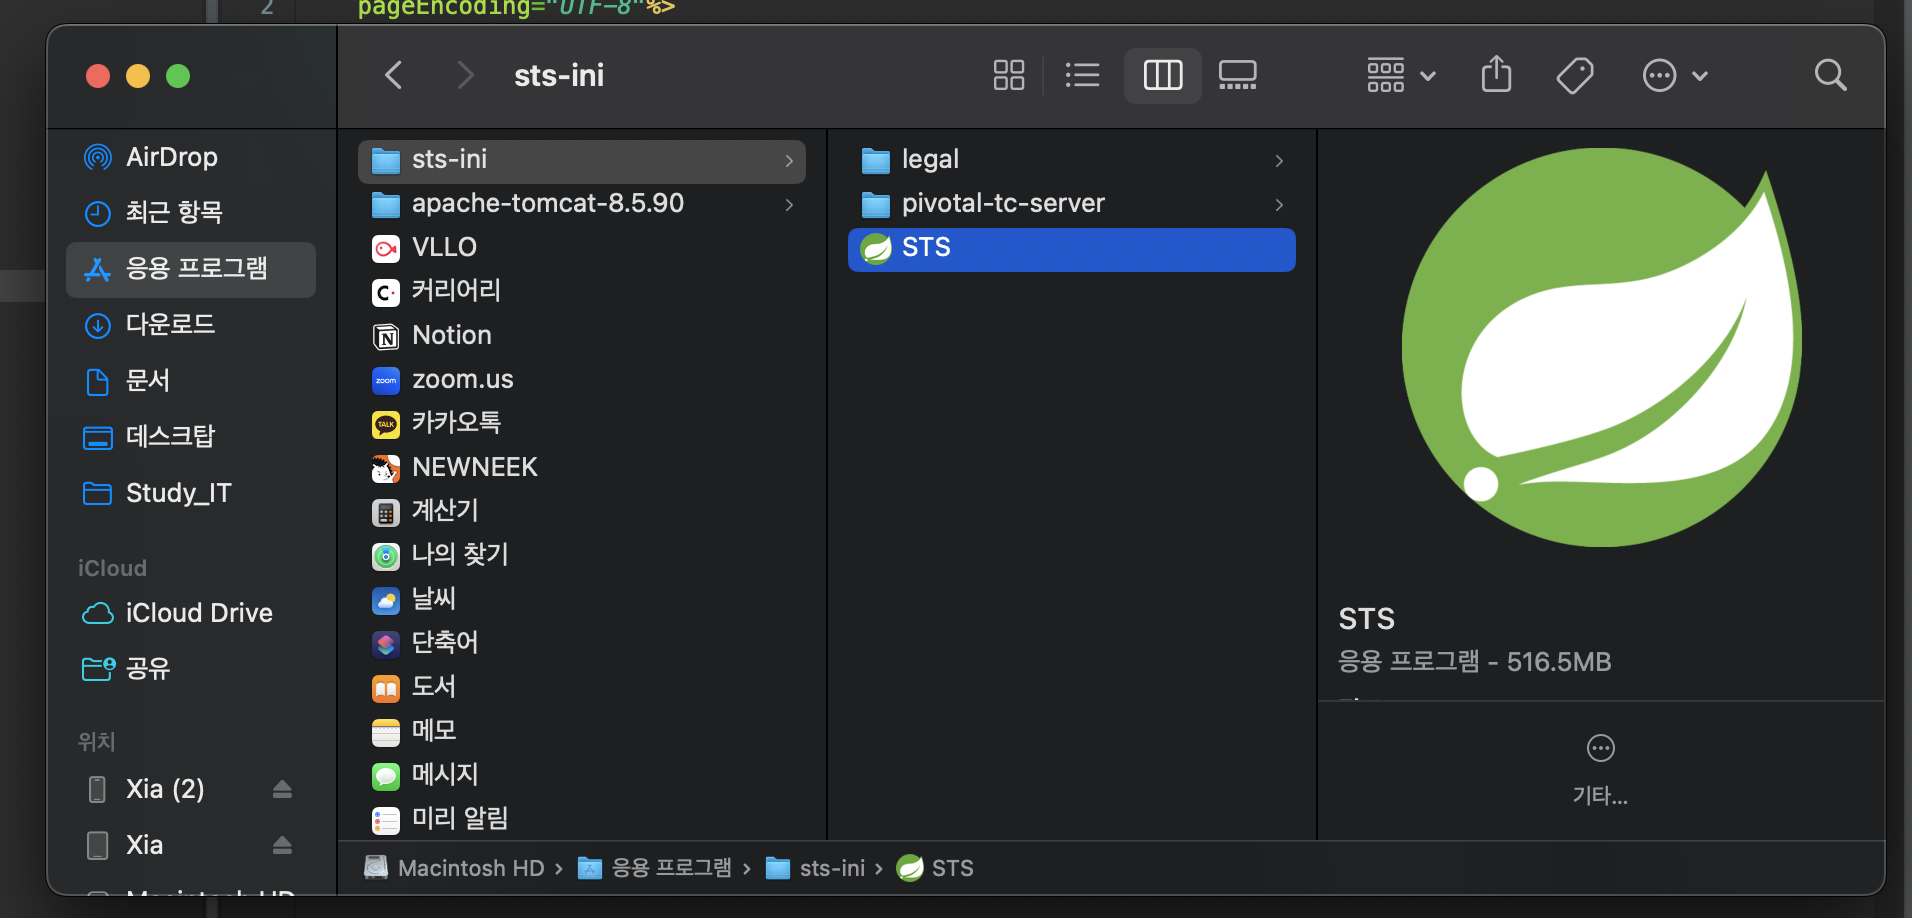Click the Search magnifier icon
The image size is (1912, 918).
[x=1830, y=75]
